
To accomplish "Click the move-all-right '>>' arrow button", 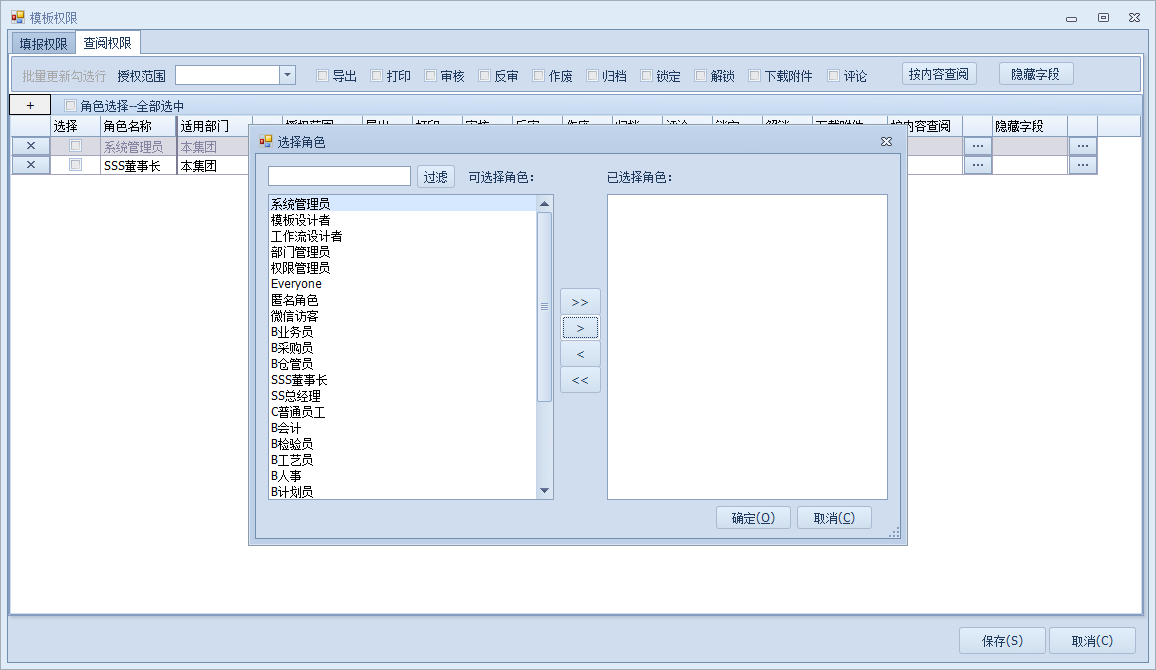I will [580, 301].
